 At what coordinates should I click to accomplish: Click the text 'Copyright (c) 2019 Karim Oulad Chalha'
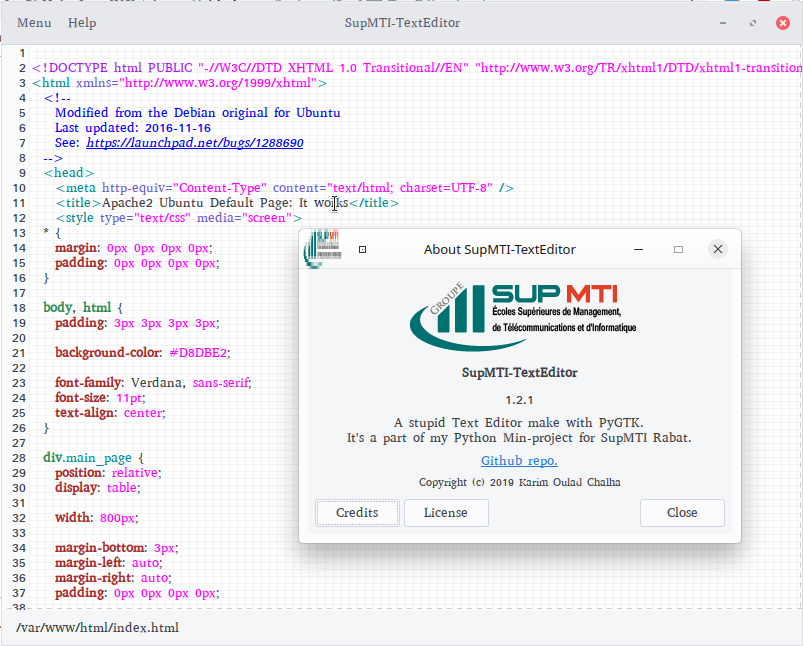pyautogui.click(x=519, y=483)
